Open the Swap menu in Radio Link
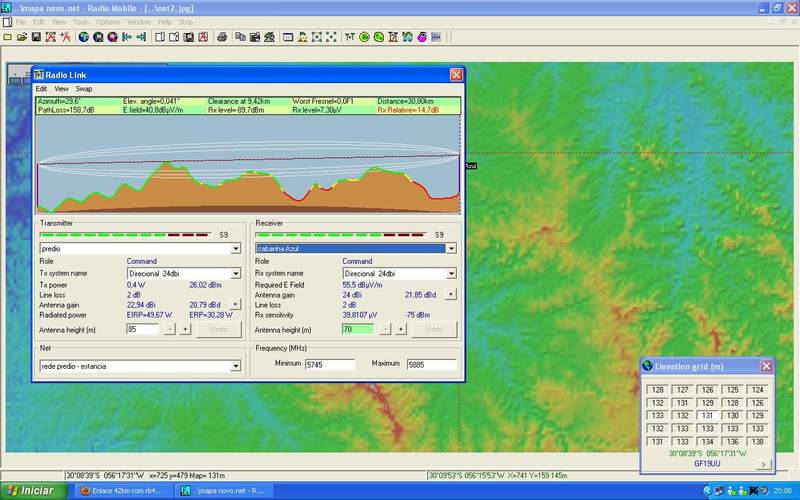This screenshot has height=500, width=800. [x=84, y=89]
